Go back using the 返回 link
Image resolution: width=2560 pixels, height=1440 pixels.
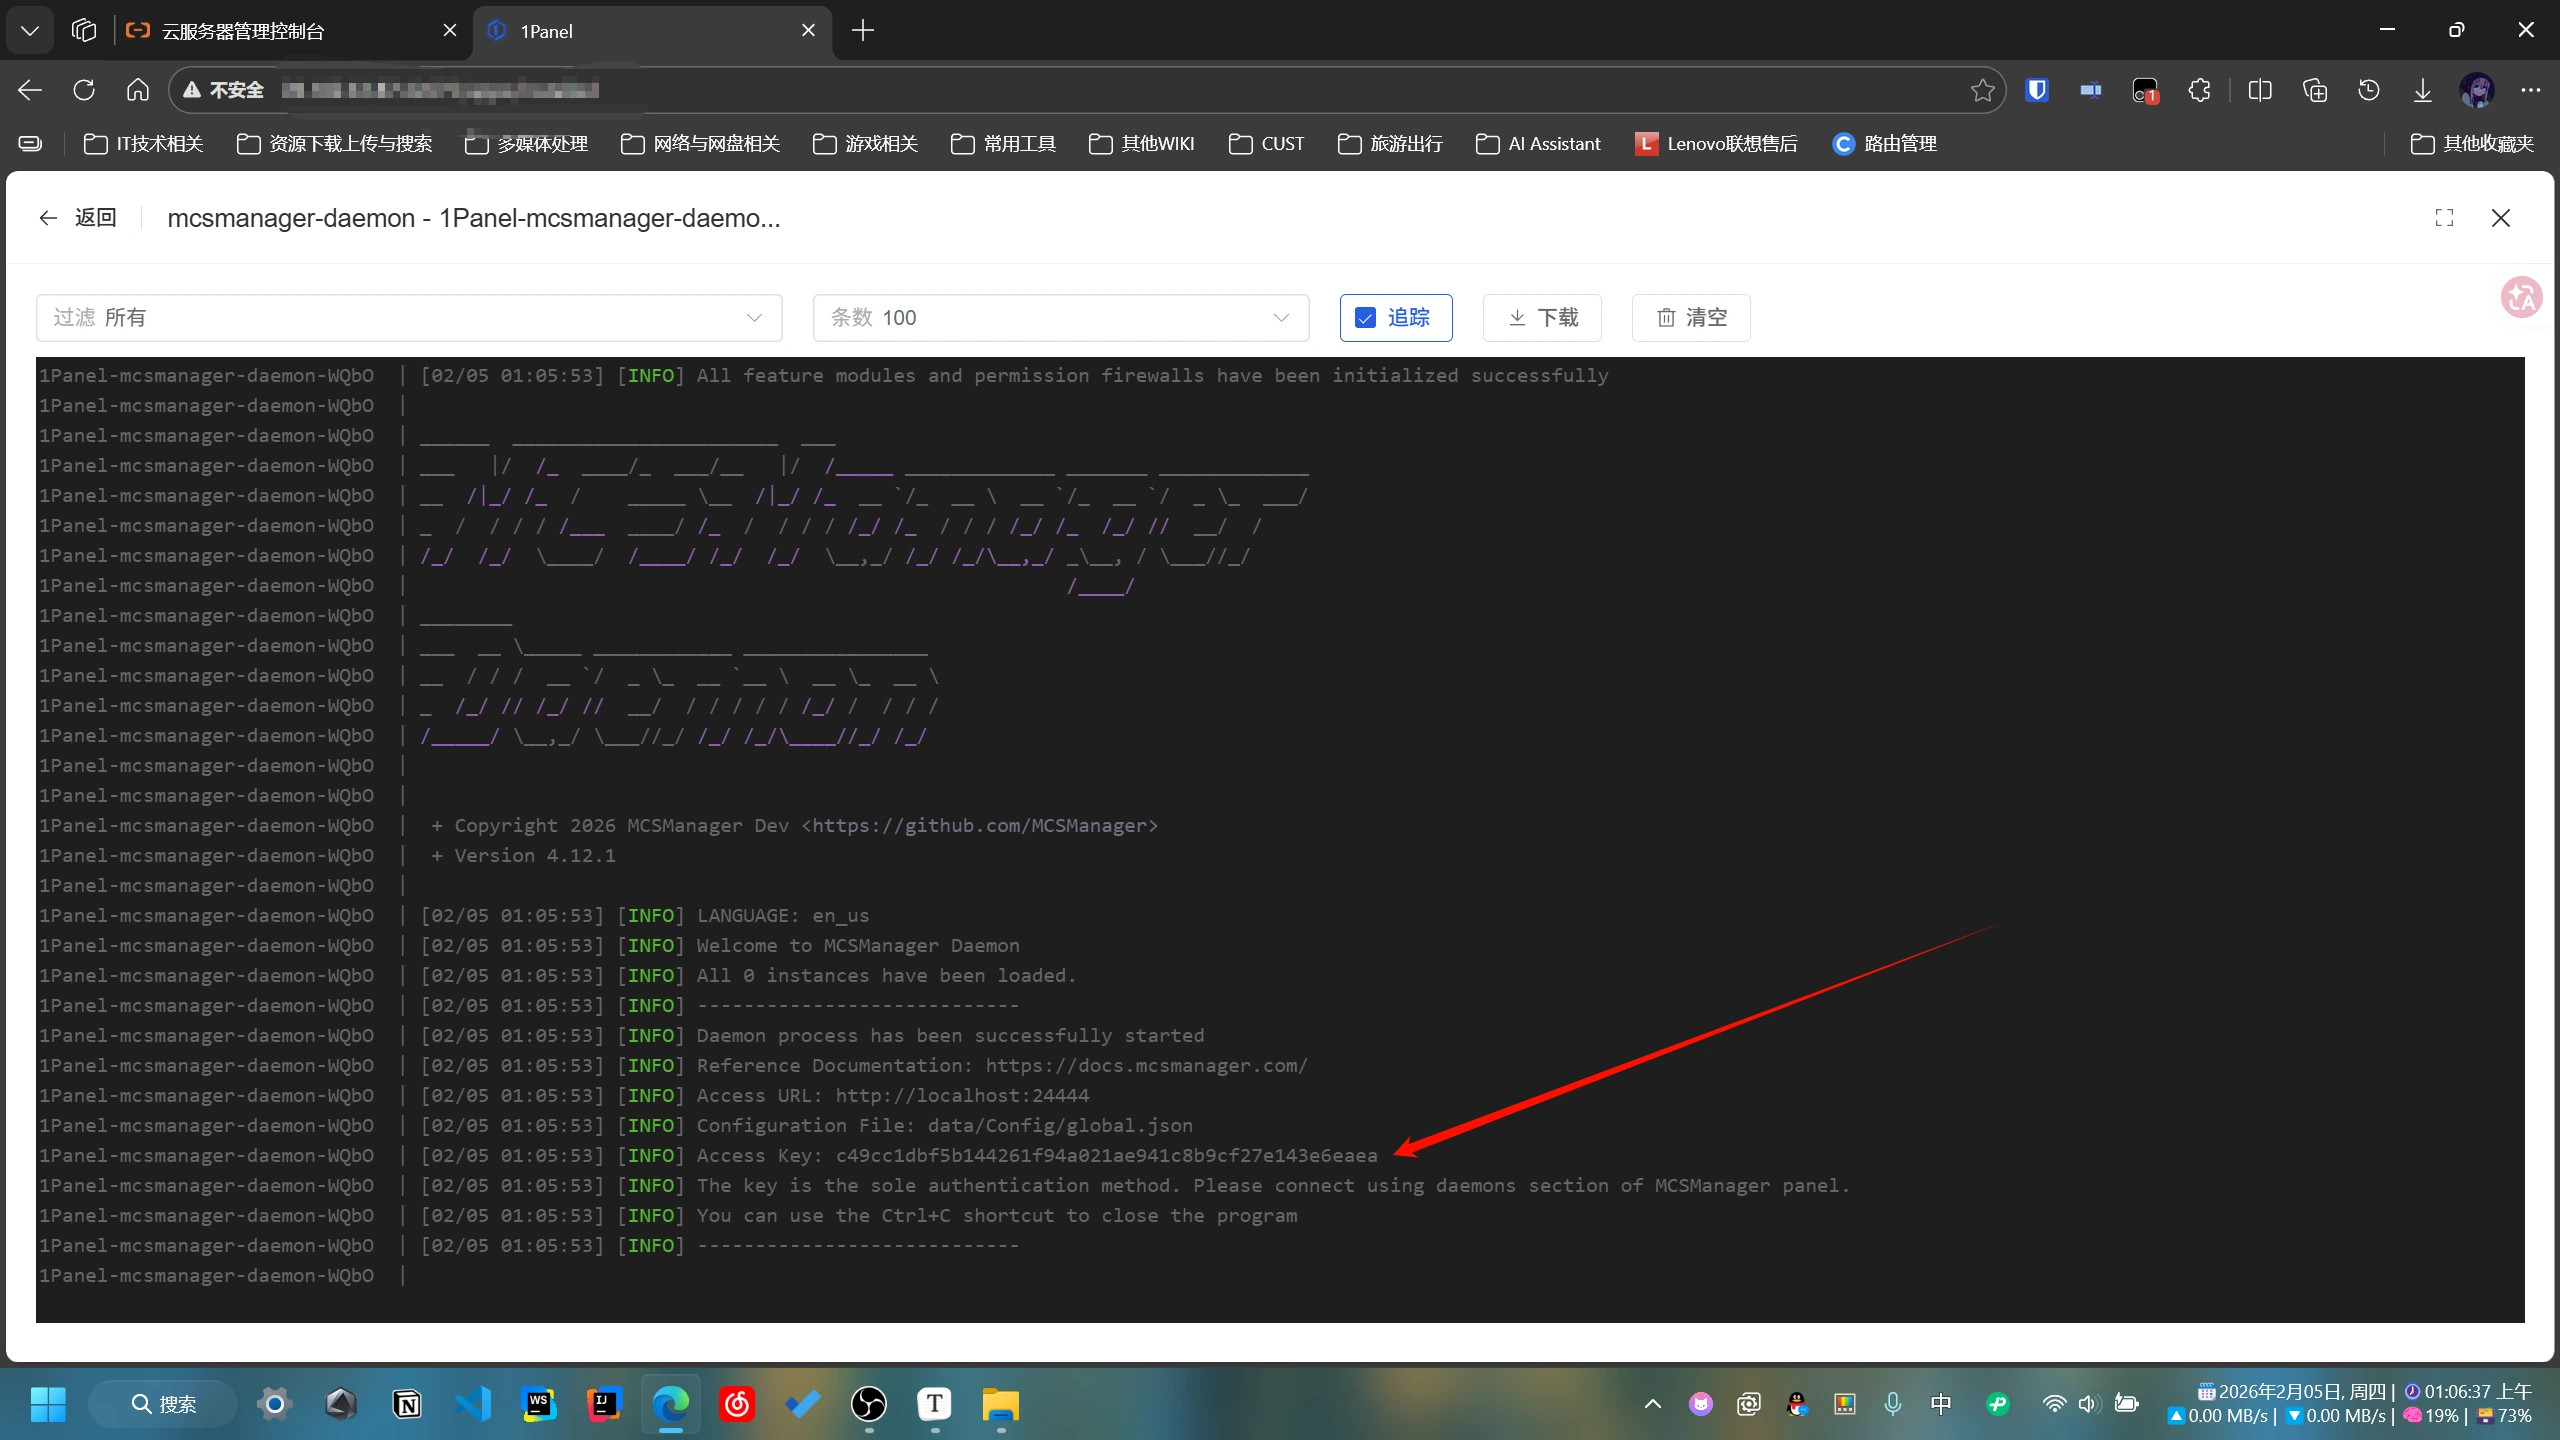click(x=78, y=218)
